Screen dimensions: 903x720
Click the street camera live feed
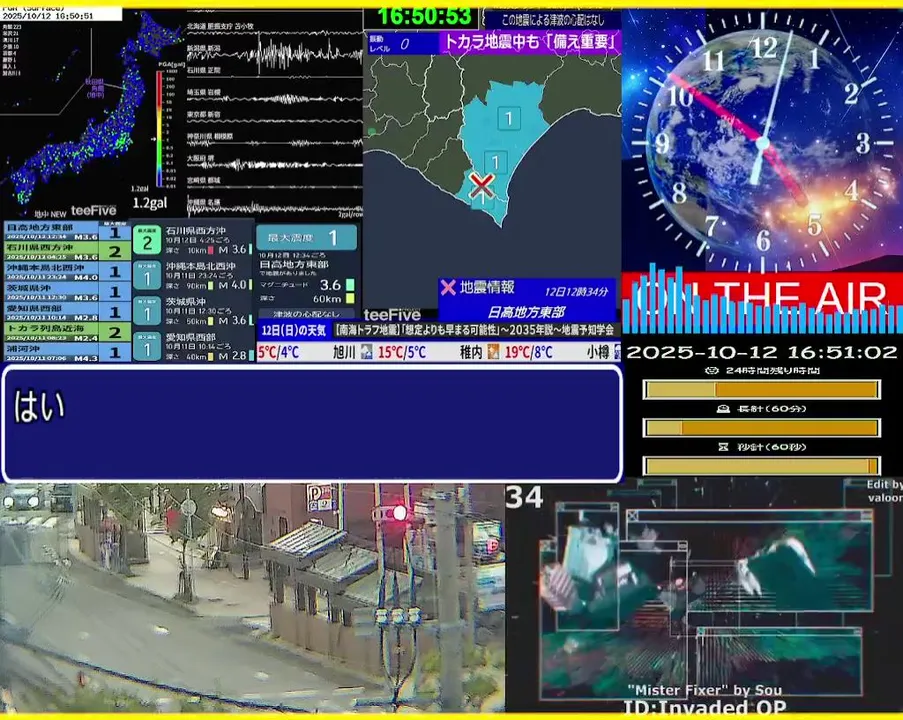pyautogui.click(x=252, y=598)
